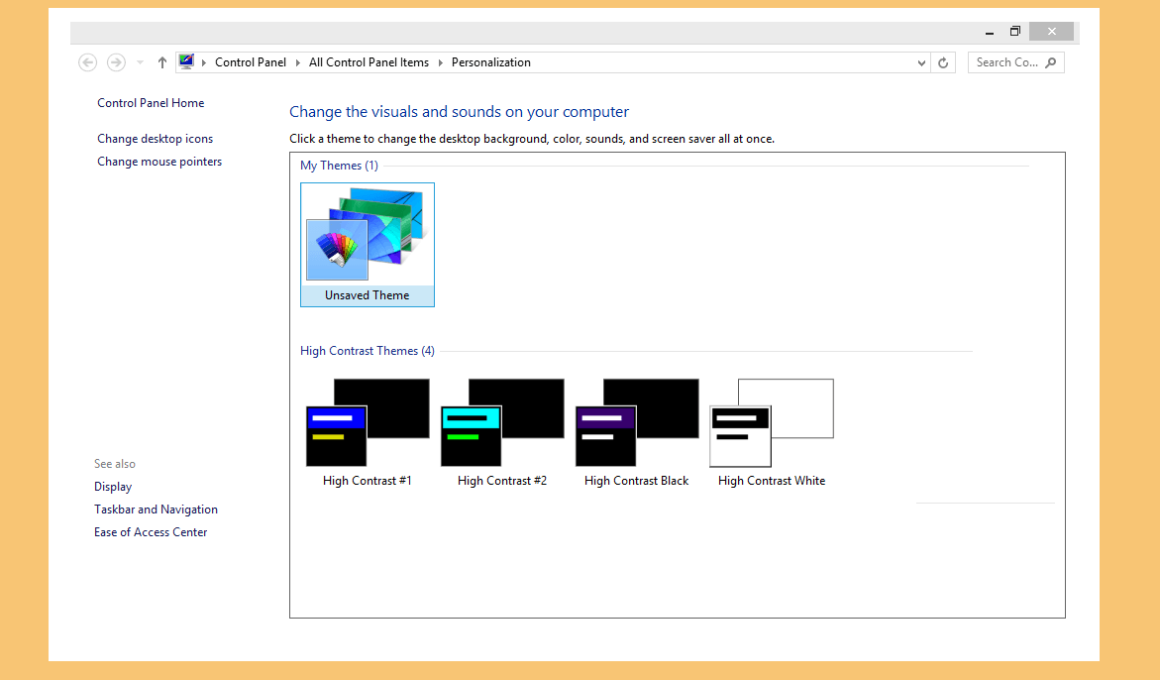Screen dimensions: 1160x680
Task: Click the search magnifier icon
Action: pyautogui.click(x=1051, y=63)
